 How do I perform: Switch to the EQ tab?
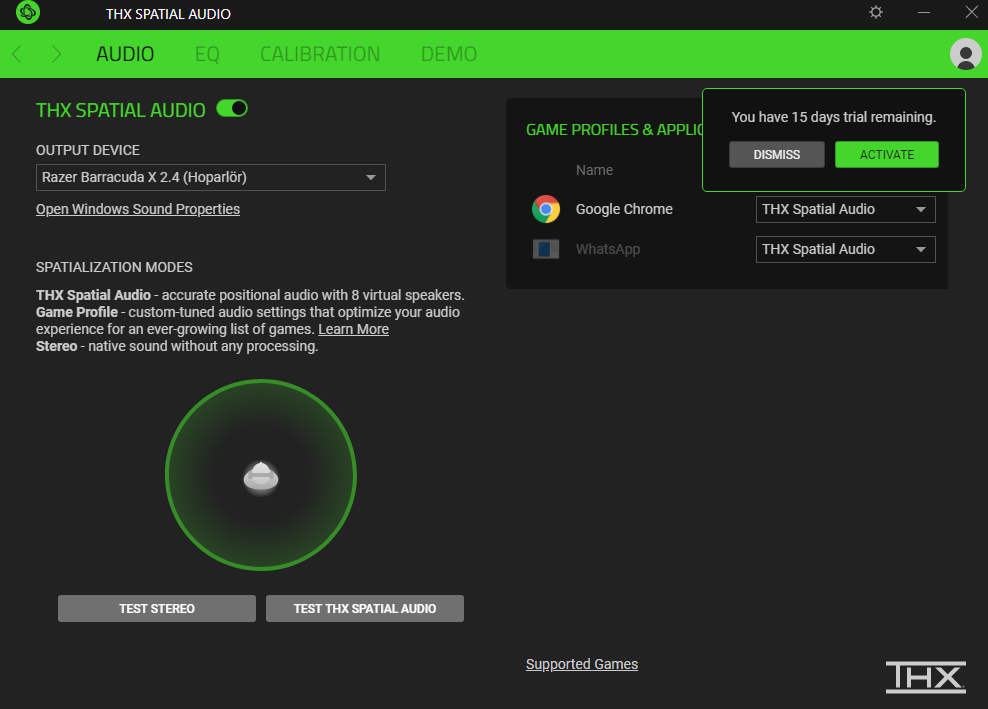[x=207, y=54]
